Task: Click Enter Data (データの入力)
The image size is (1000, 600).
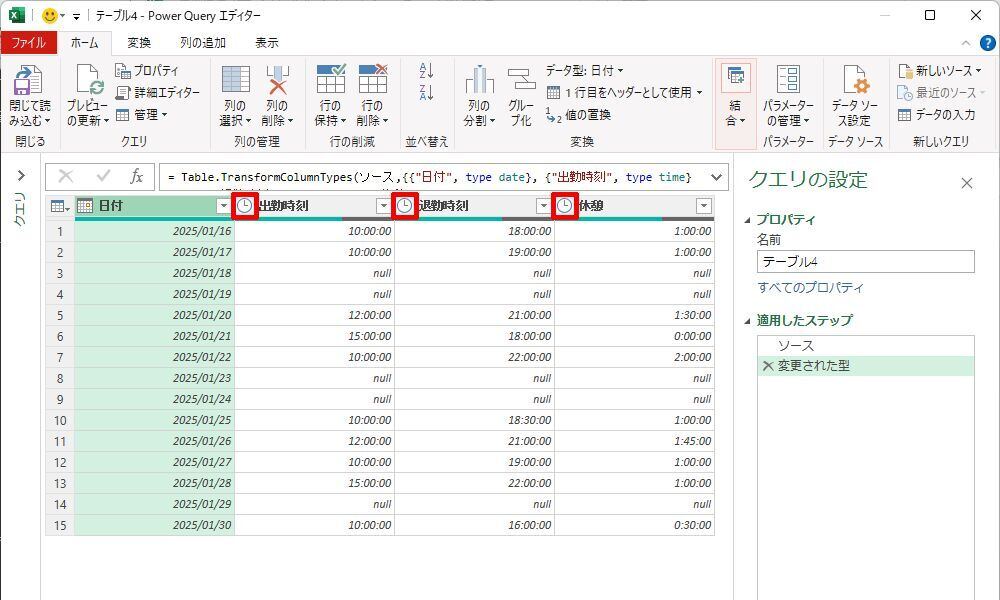Action: 936,115
